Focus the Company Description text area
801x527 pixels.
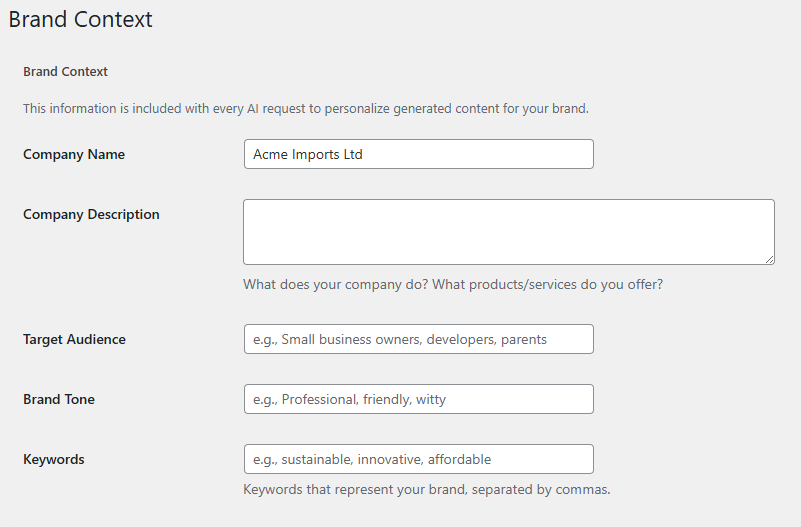tap(509, 232)
